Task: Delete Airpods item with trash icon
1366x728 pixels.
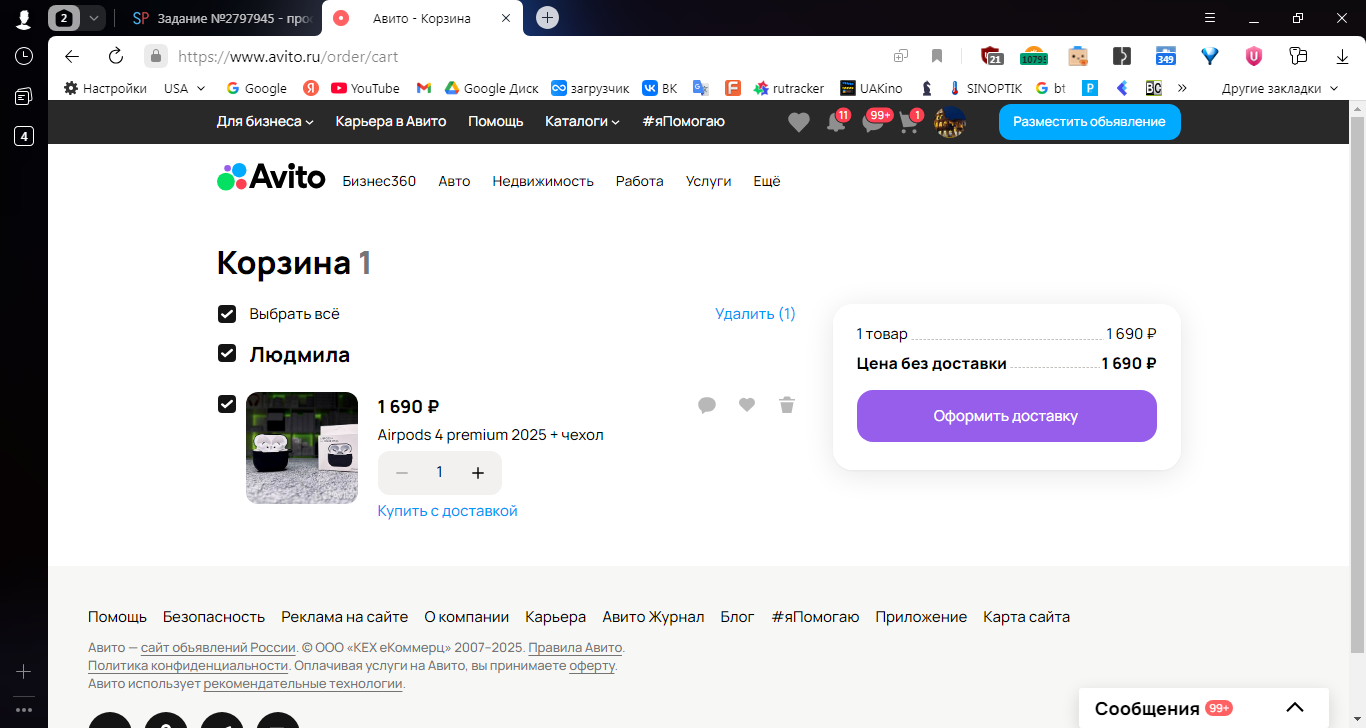Action: [x=787, y=404]
